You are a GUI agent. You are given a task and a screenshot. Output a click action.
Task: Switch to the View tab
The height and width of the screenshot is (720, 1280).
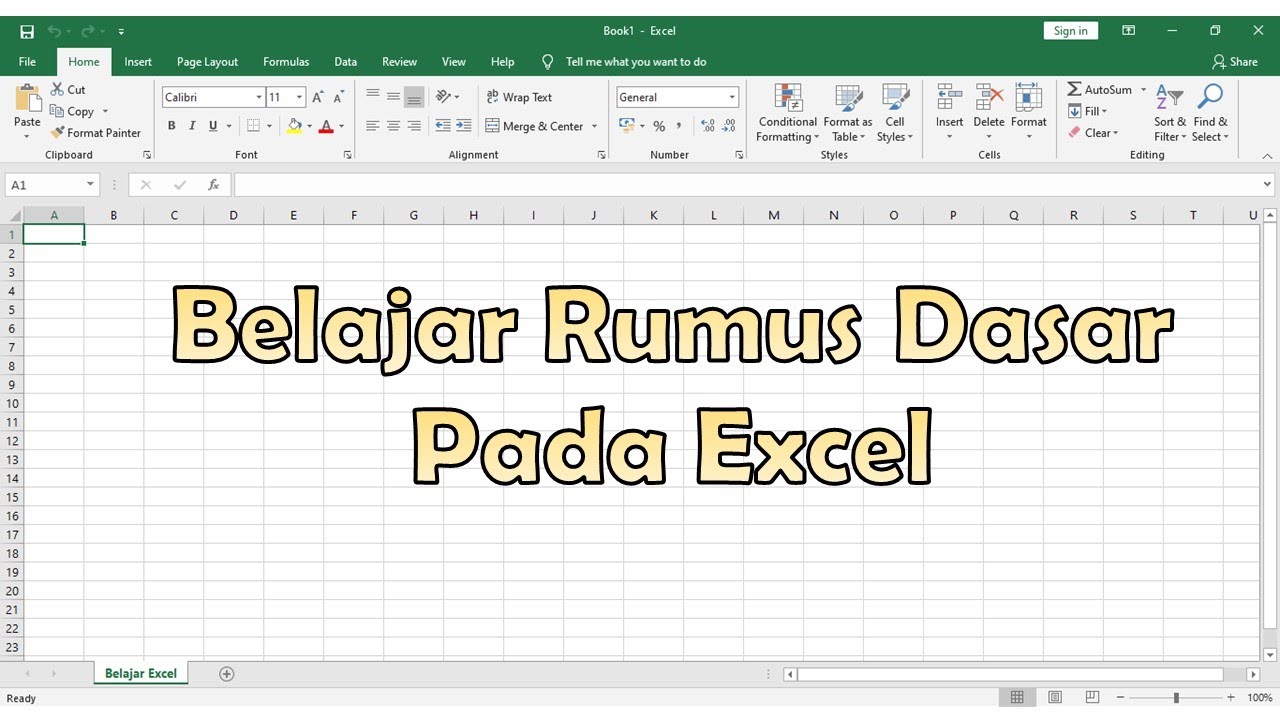pos(454,62)
